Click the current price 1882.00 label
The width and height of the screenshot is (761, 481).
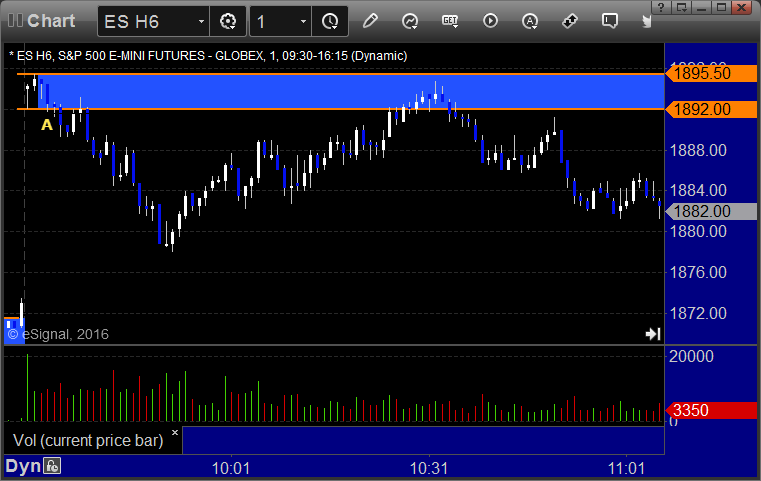(711, 212)
